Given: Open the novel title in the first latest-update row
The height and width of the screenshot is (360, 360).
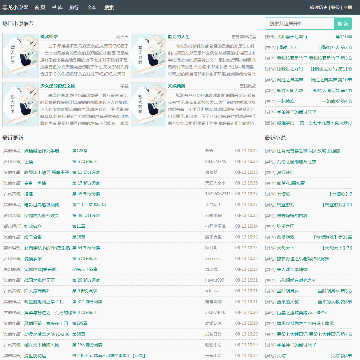Looking at the screenshot, I should (42, 151).
